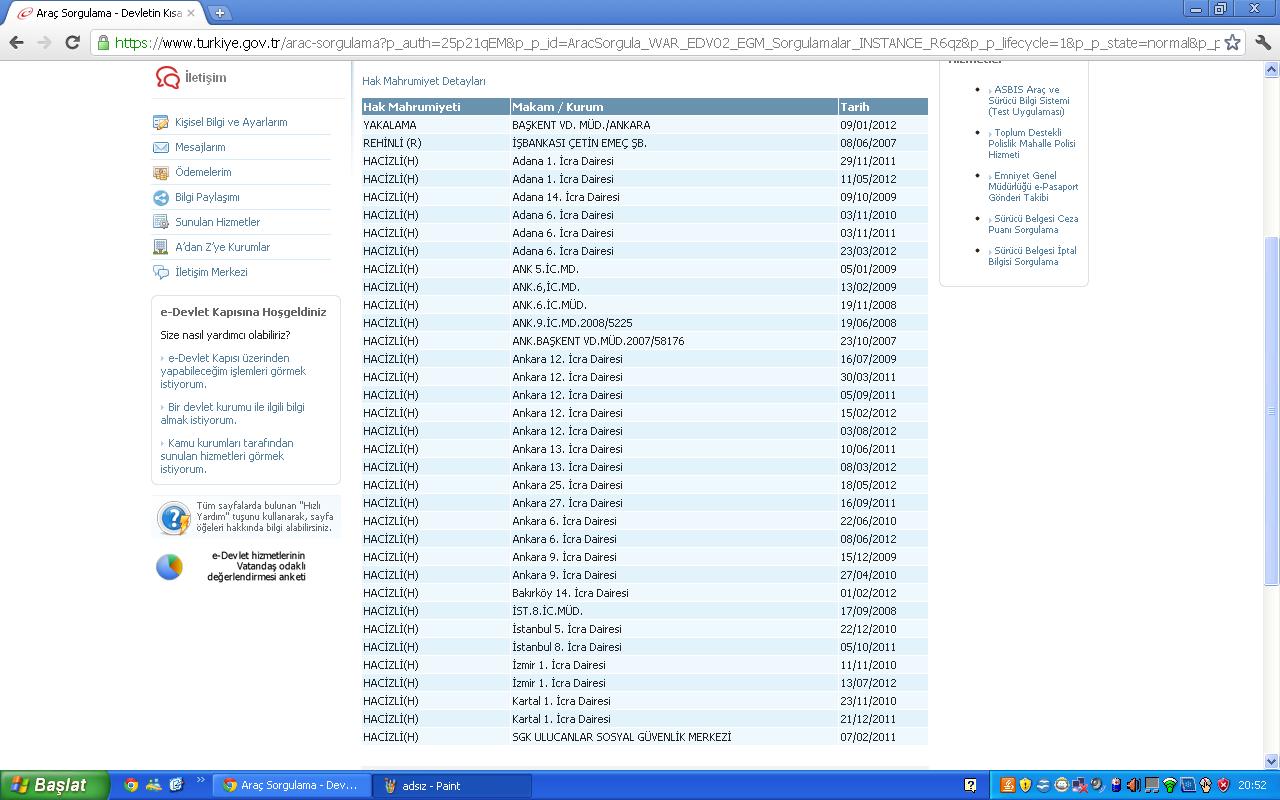Select Araç Sorgulama taskbar button

click(x=290, y=785)
